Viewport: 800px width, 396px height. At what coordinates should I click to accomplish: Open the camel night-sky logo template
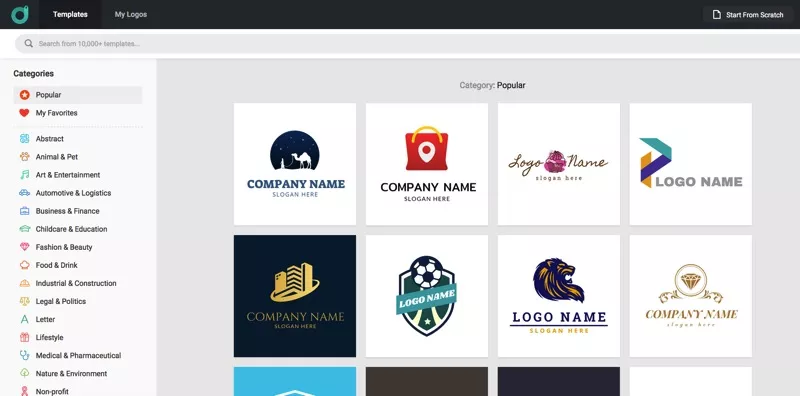point(295,164)
